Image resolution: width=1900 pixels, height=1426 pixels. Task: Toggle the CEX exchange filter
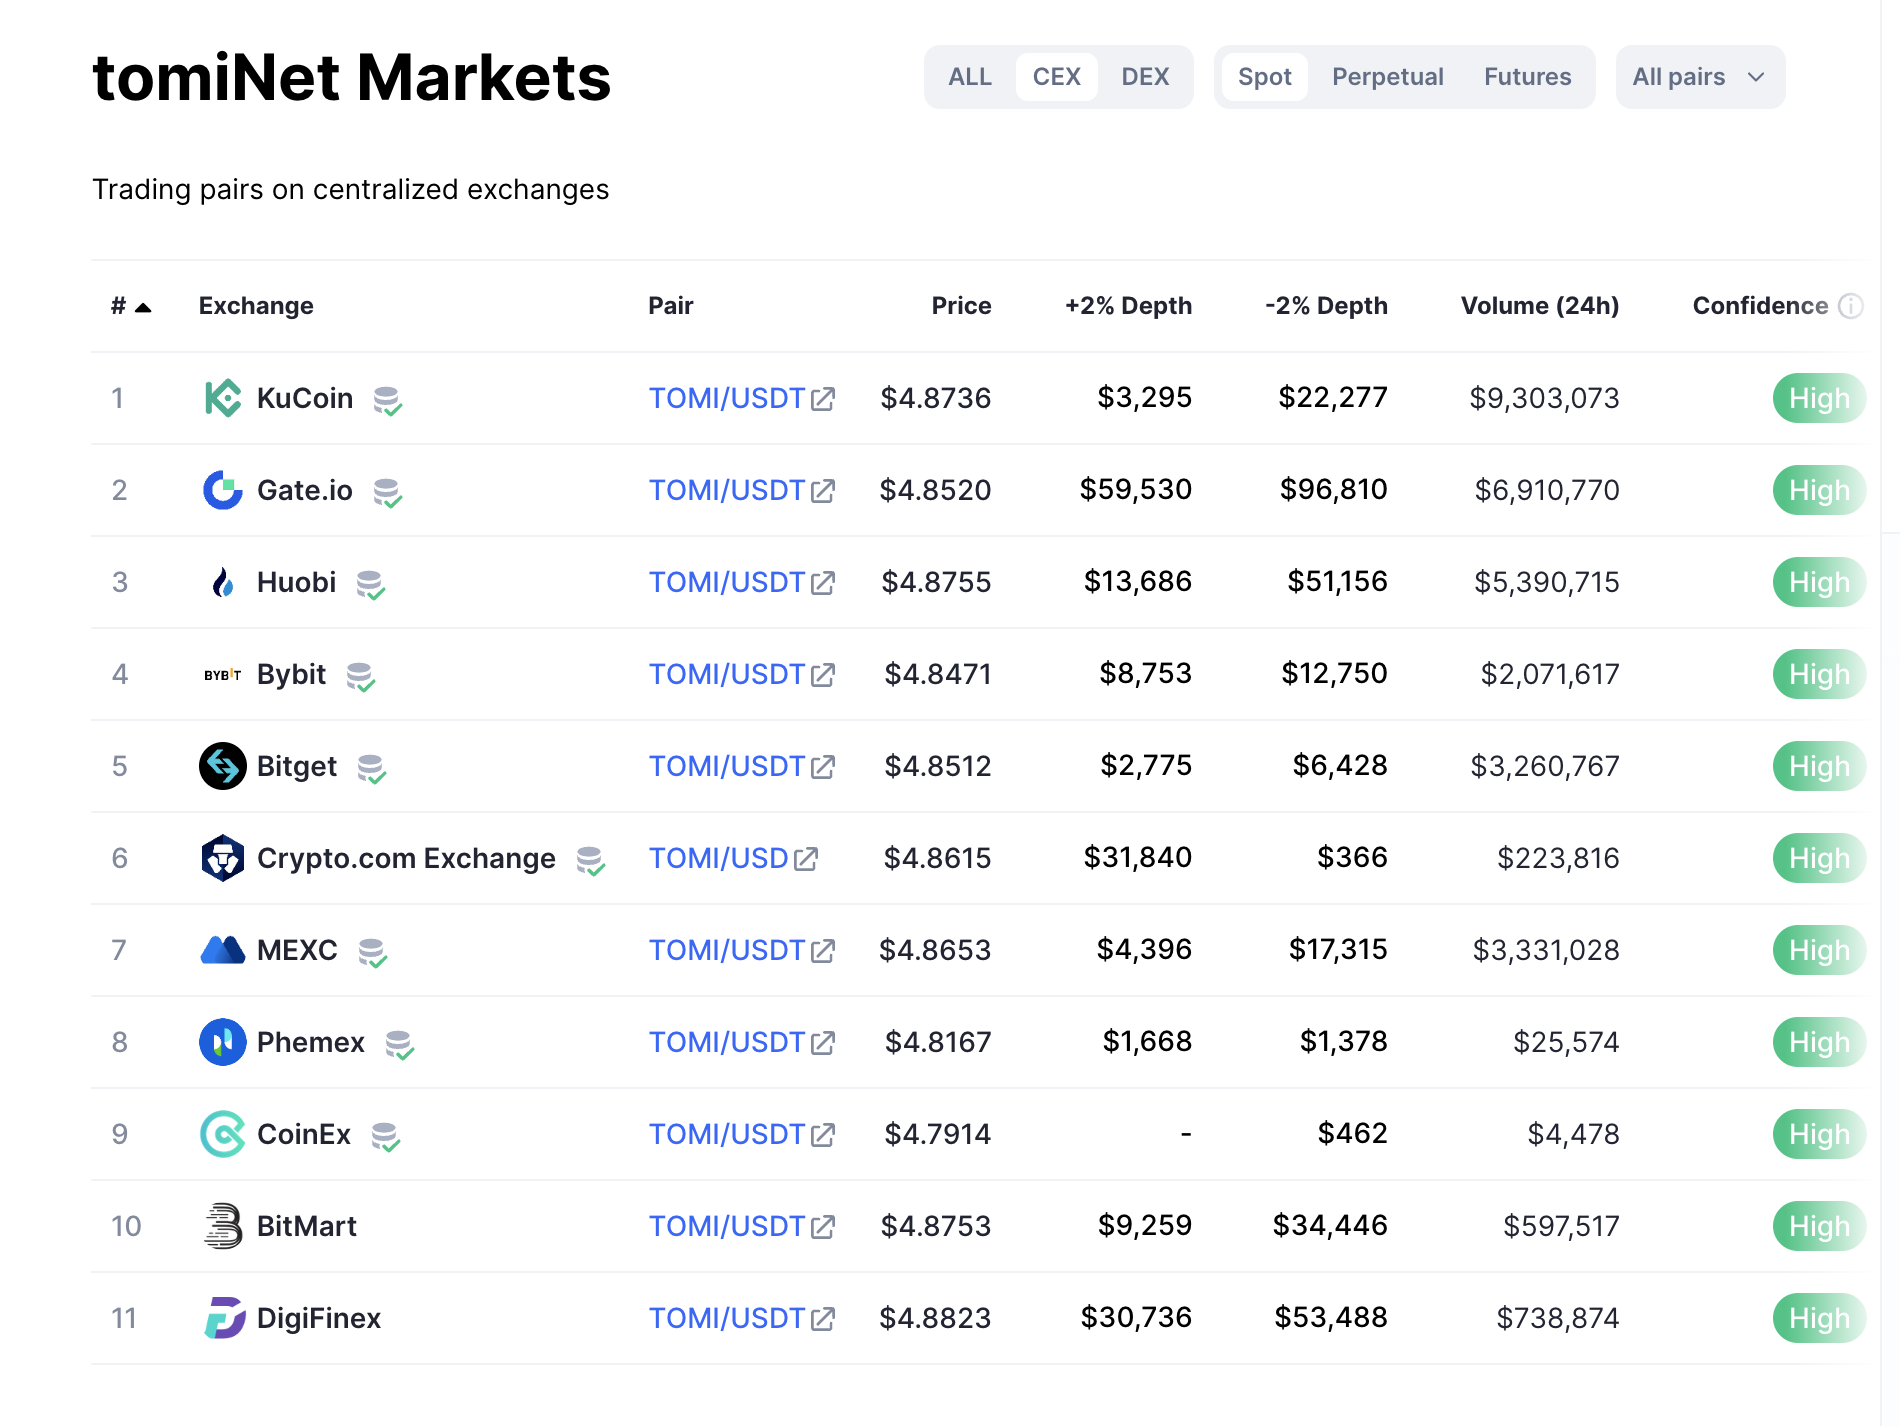1056,77
